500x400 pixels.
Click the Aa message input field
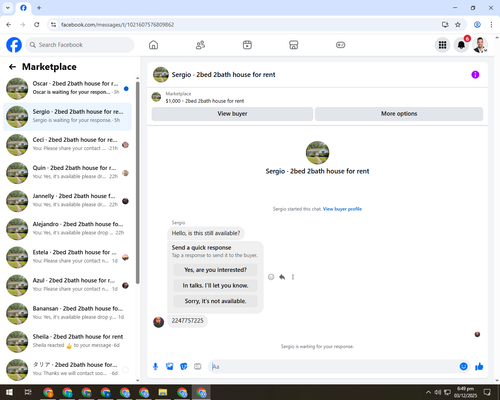(333, 367)
